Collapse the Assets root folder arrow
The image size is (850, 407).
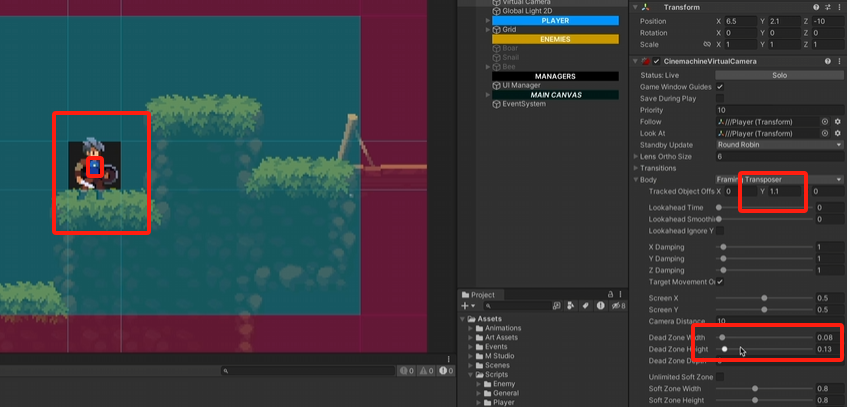tap(462, 319)
